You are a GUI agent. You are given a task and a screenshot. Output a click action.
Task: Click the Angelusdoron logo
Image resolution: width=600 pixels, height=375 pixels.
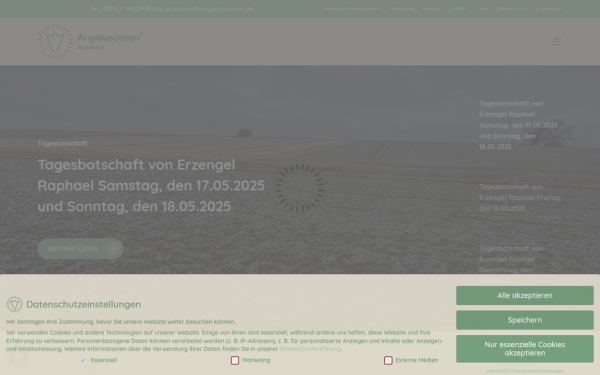(x=90, y=41)
